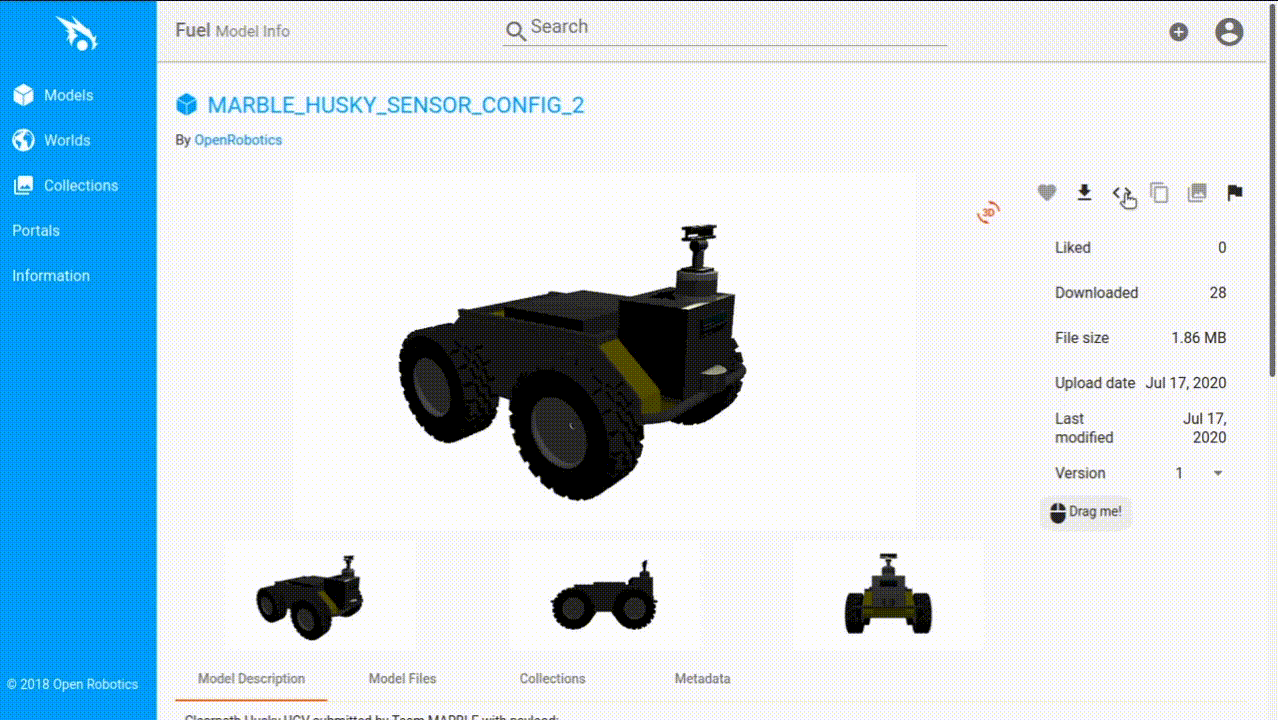This screenshot has height=720, width=1278.
Task: Select the front-view Husky thumbnail
Action: (x=888, y=595)
